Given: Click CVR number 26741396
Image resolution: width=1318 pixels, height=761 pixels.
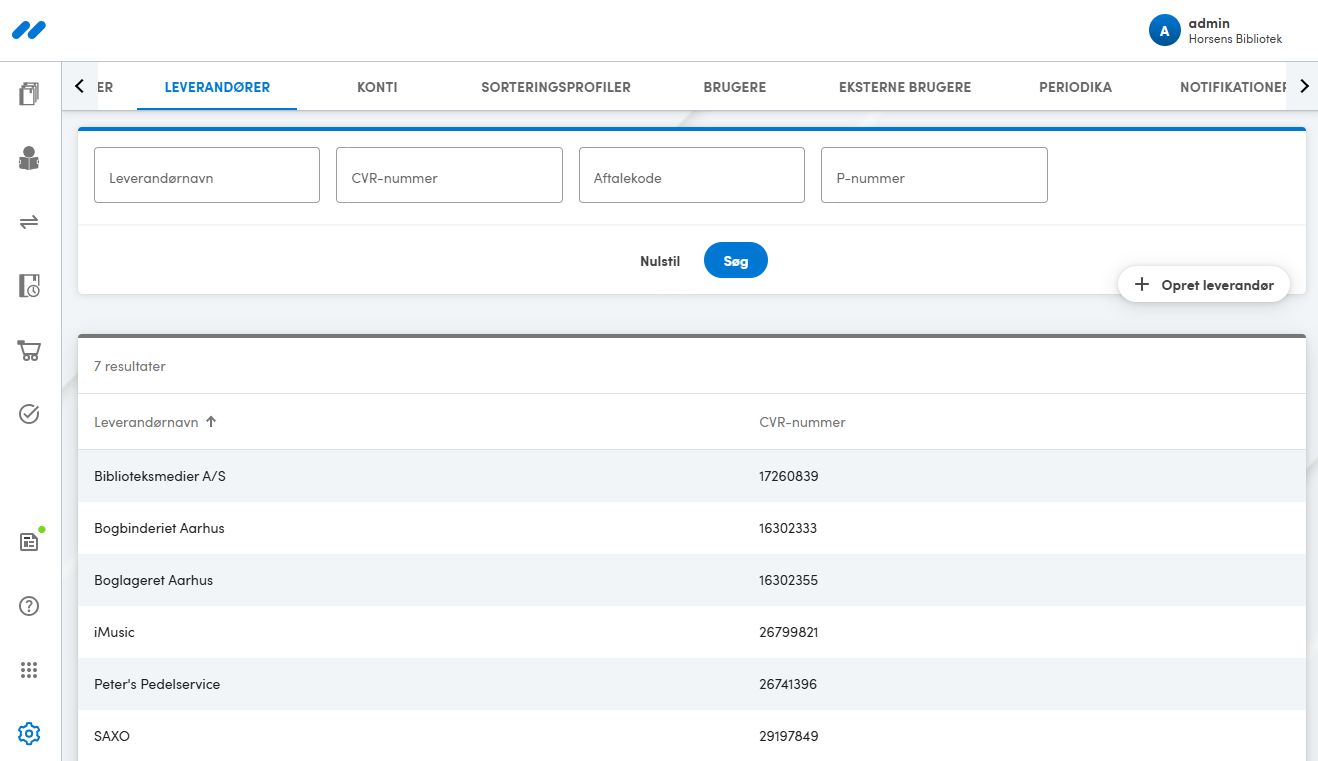Looking at the screenshot, I should point(788,684).
